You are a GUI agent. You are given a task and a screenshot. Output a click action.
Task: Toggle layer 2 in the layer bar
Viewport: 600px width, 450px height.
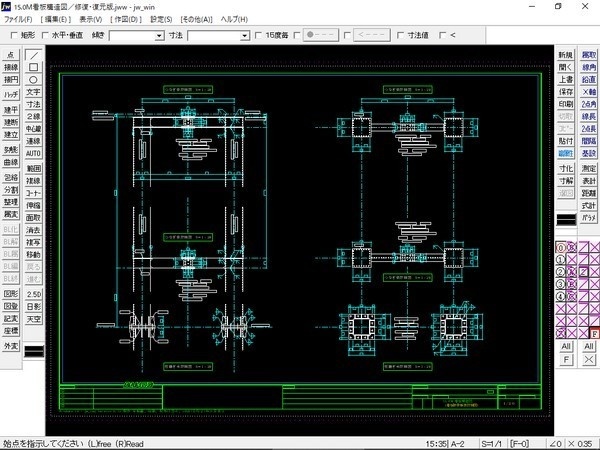click(x=560, y=272)
